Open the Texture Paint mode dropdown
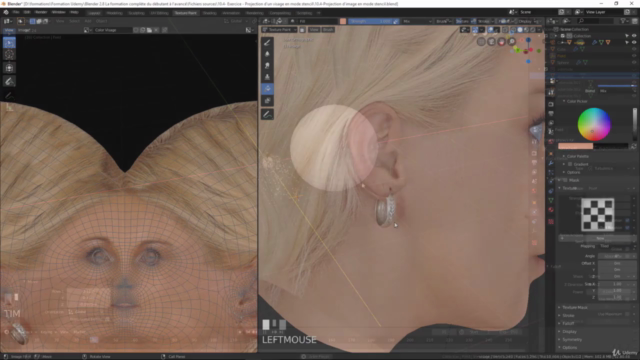The height and width of the screenshot is (360, 640). (279, 30)
